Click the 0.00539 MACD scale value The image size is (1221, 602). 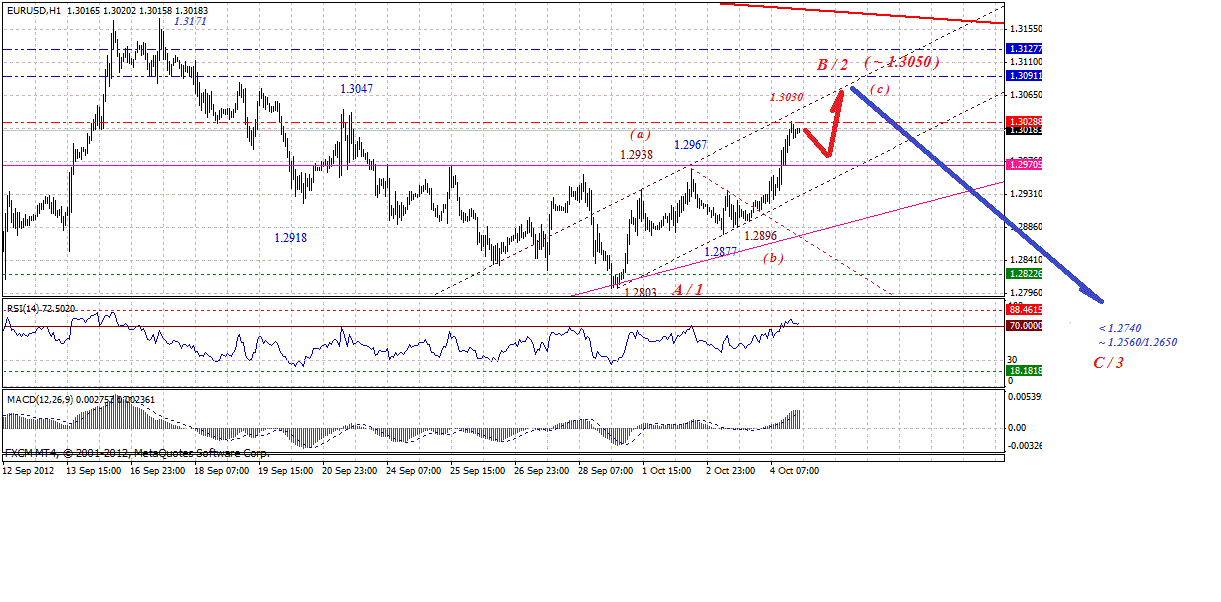point(1026,397)
